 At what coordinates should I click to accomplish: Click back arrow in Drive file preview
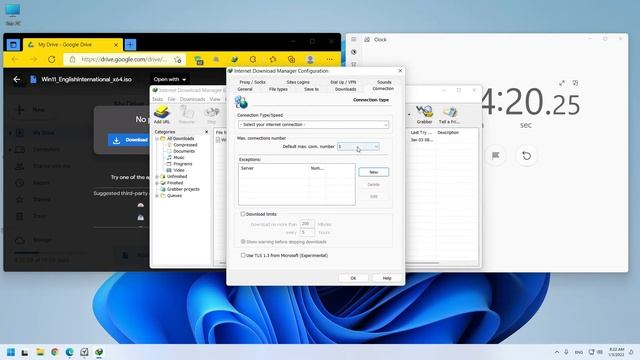(17, 79)
